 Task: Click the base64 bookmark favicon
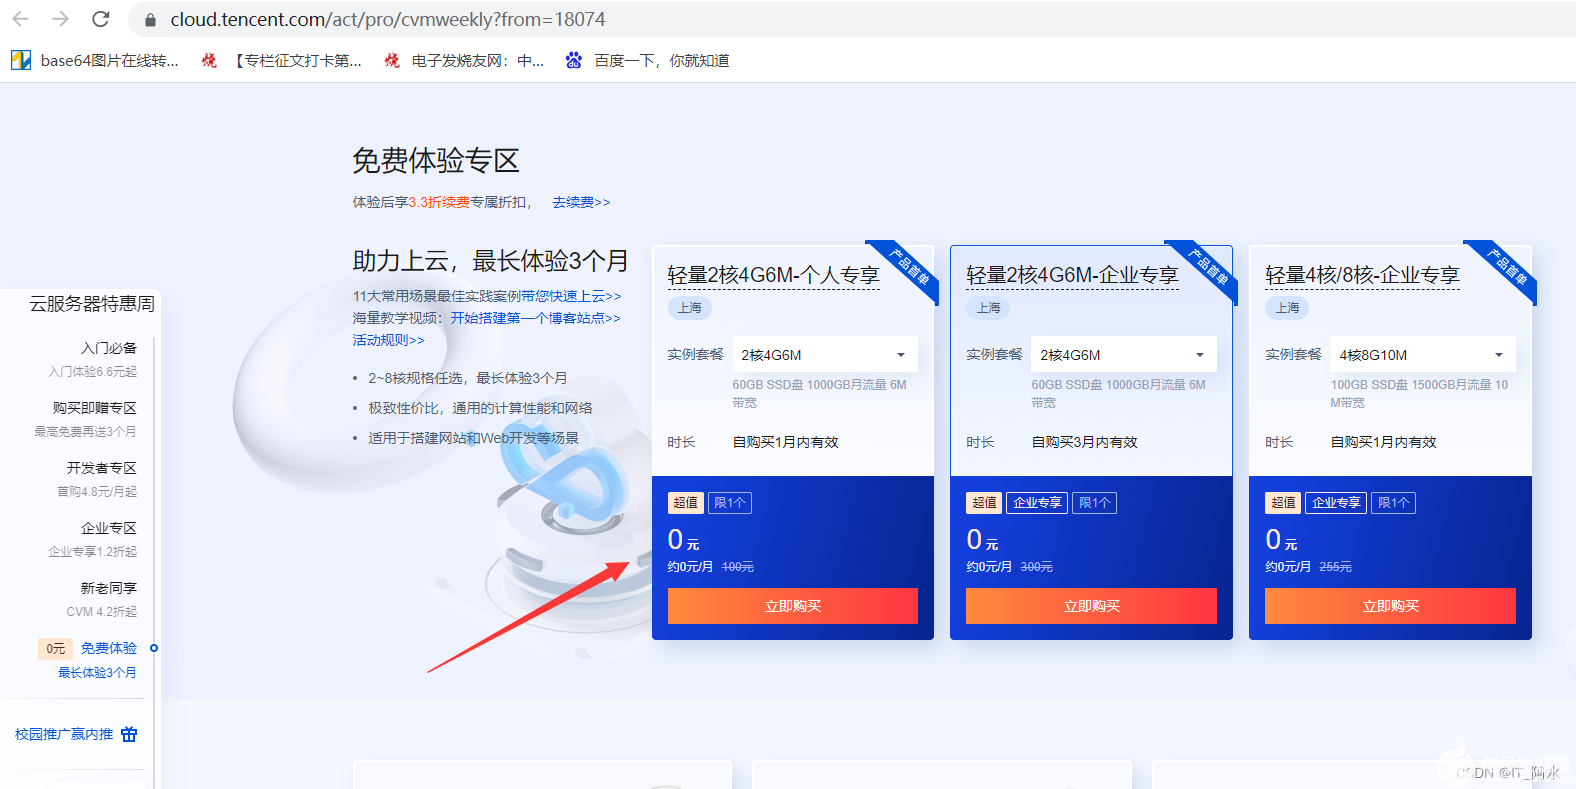pos(21,61)
